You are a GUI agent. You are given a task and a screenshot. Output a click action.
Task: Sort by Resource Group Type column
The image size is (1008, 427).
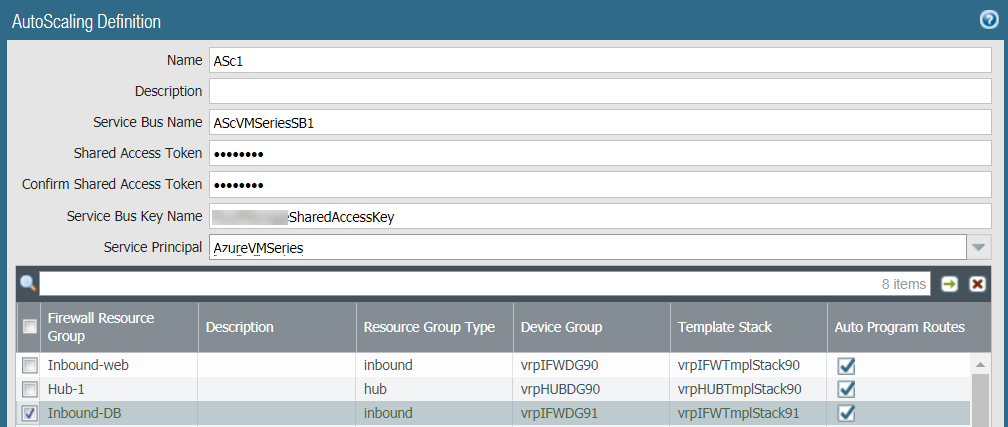[434, 327]
